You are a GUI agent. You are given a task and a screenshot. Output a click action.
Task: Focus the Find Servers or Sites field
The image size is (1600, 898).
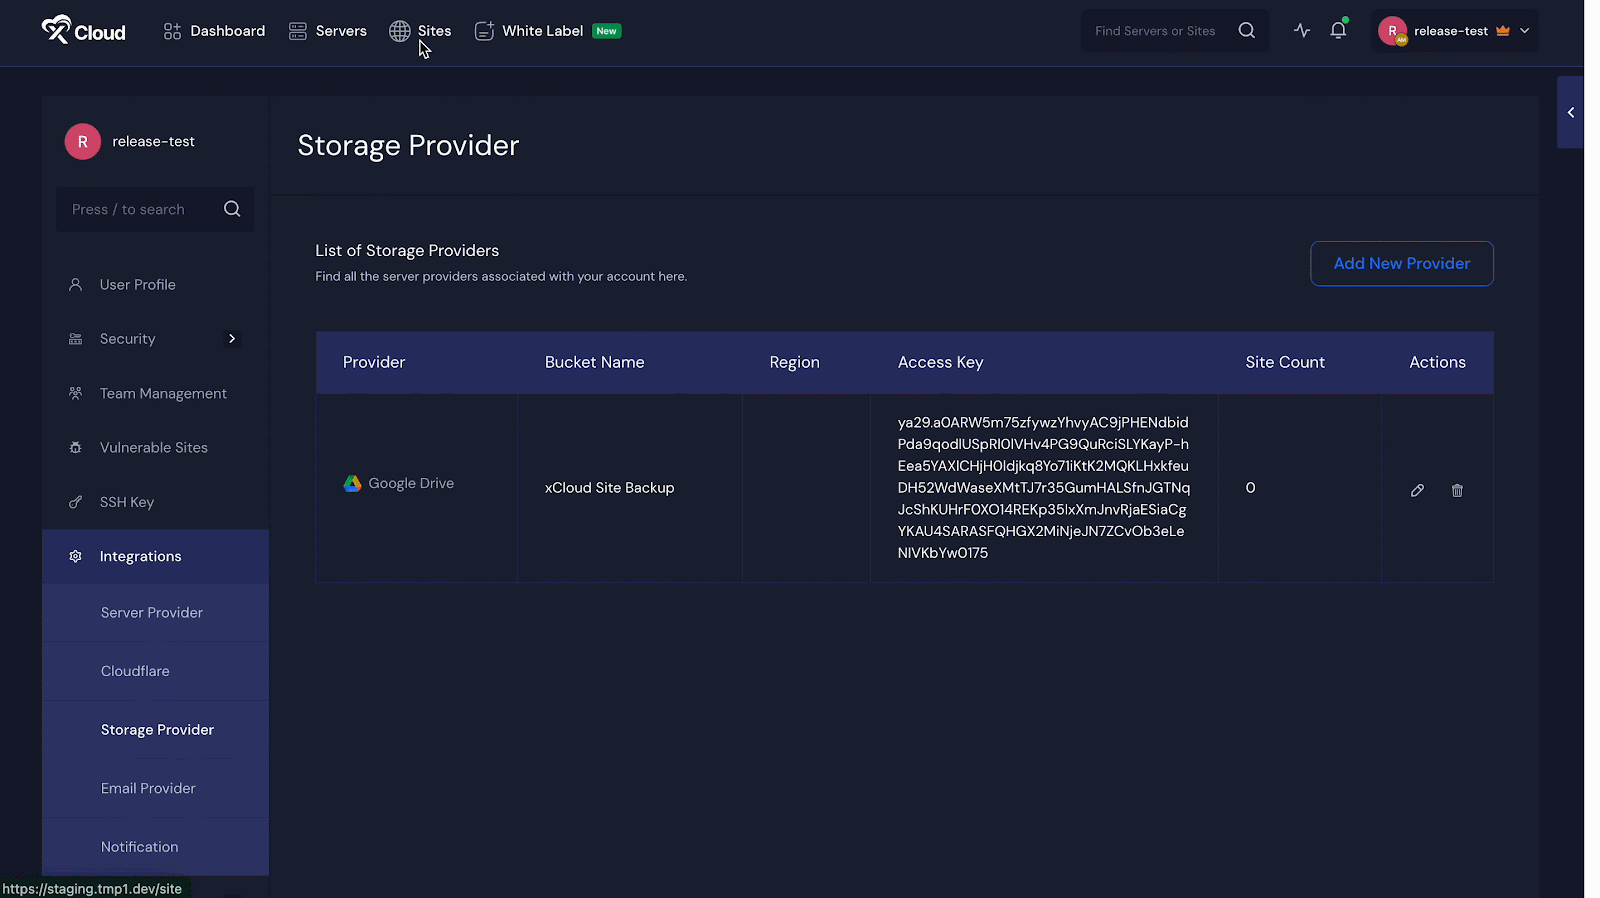pos(1160,31)
